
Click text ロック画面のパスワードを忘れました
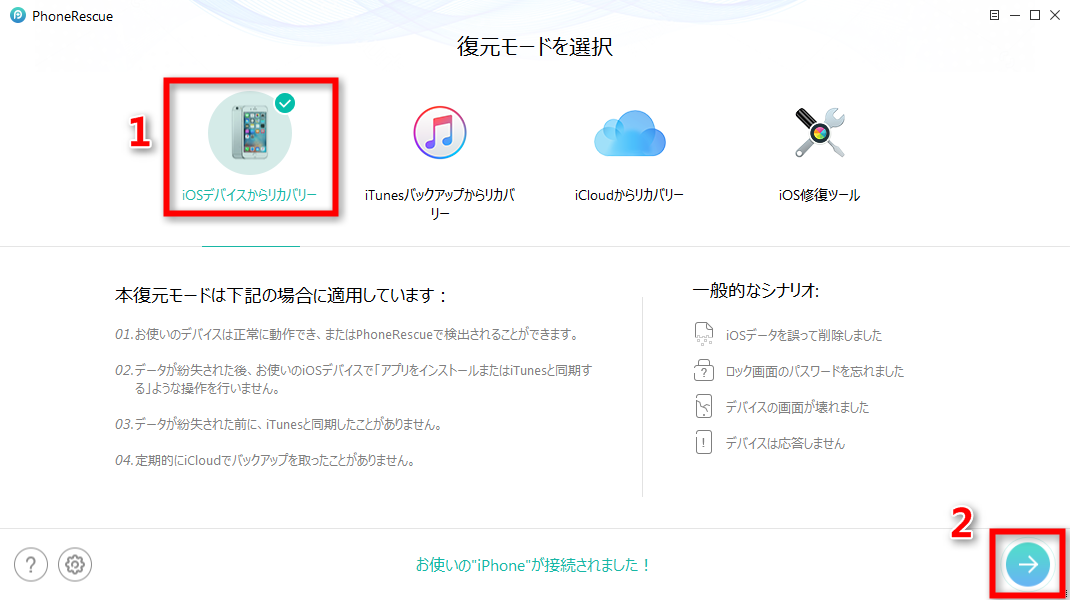(x=814, y=371)
